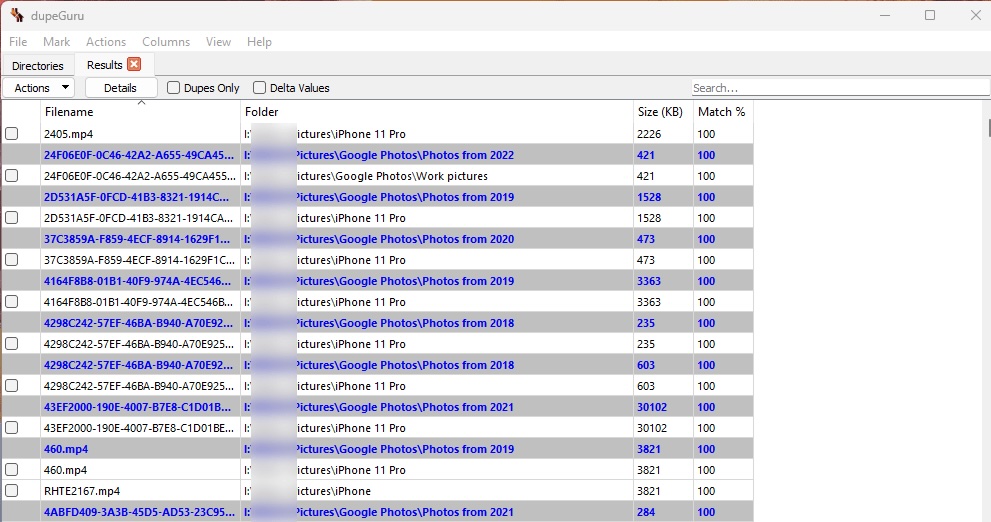Screen dimensions: 991x522
Task: Mark checkbox for 2D531A5F file in iPhone 11 Pro
Action: click(11, 218)
